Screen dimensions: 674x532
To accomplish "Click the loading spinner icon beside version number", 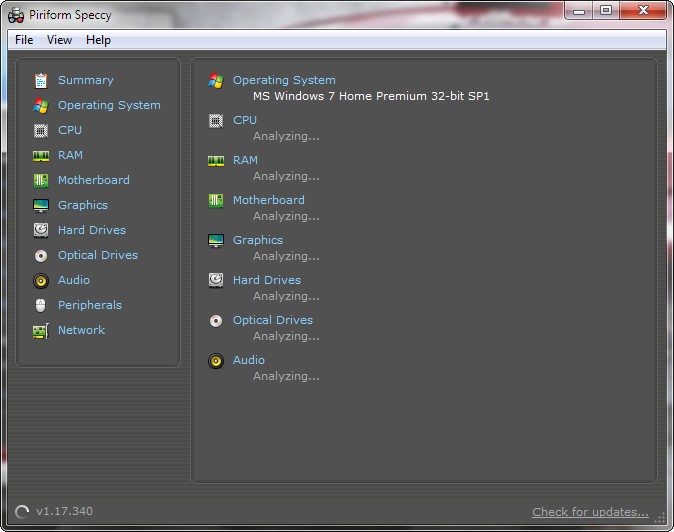I will [22, 511].
